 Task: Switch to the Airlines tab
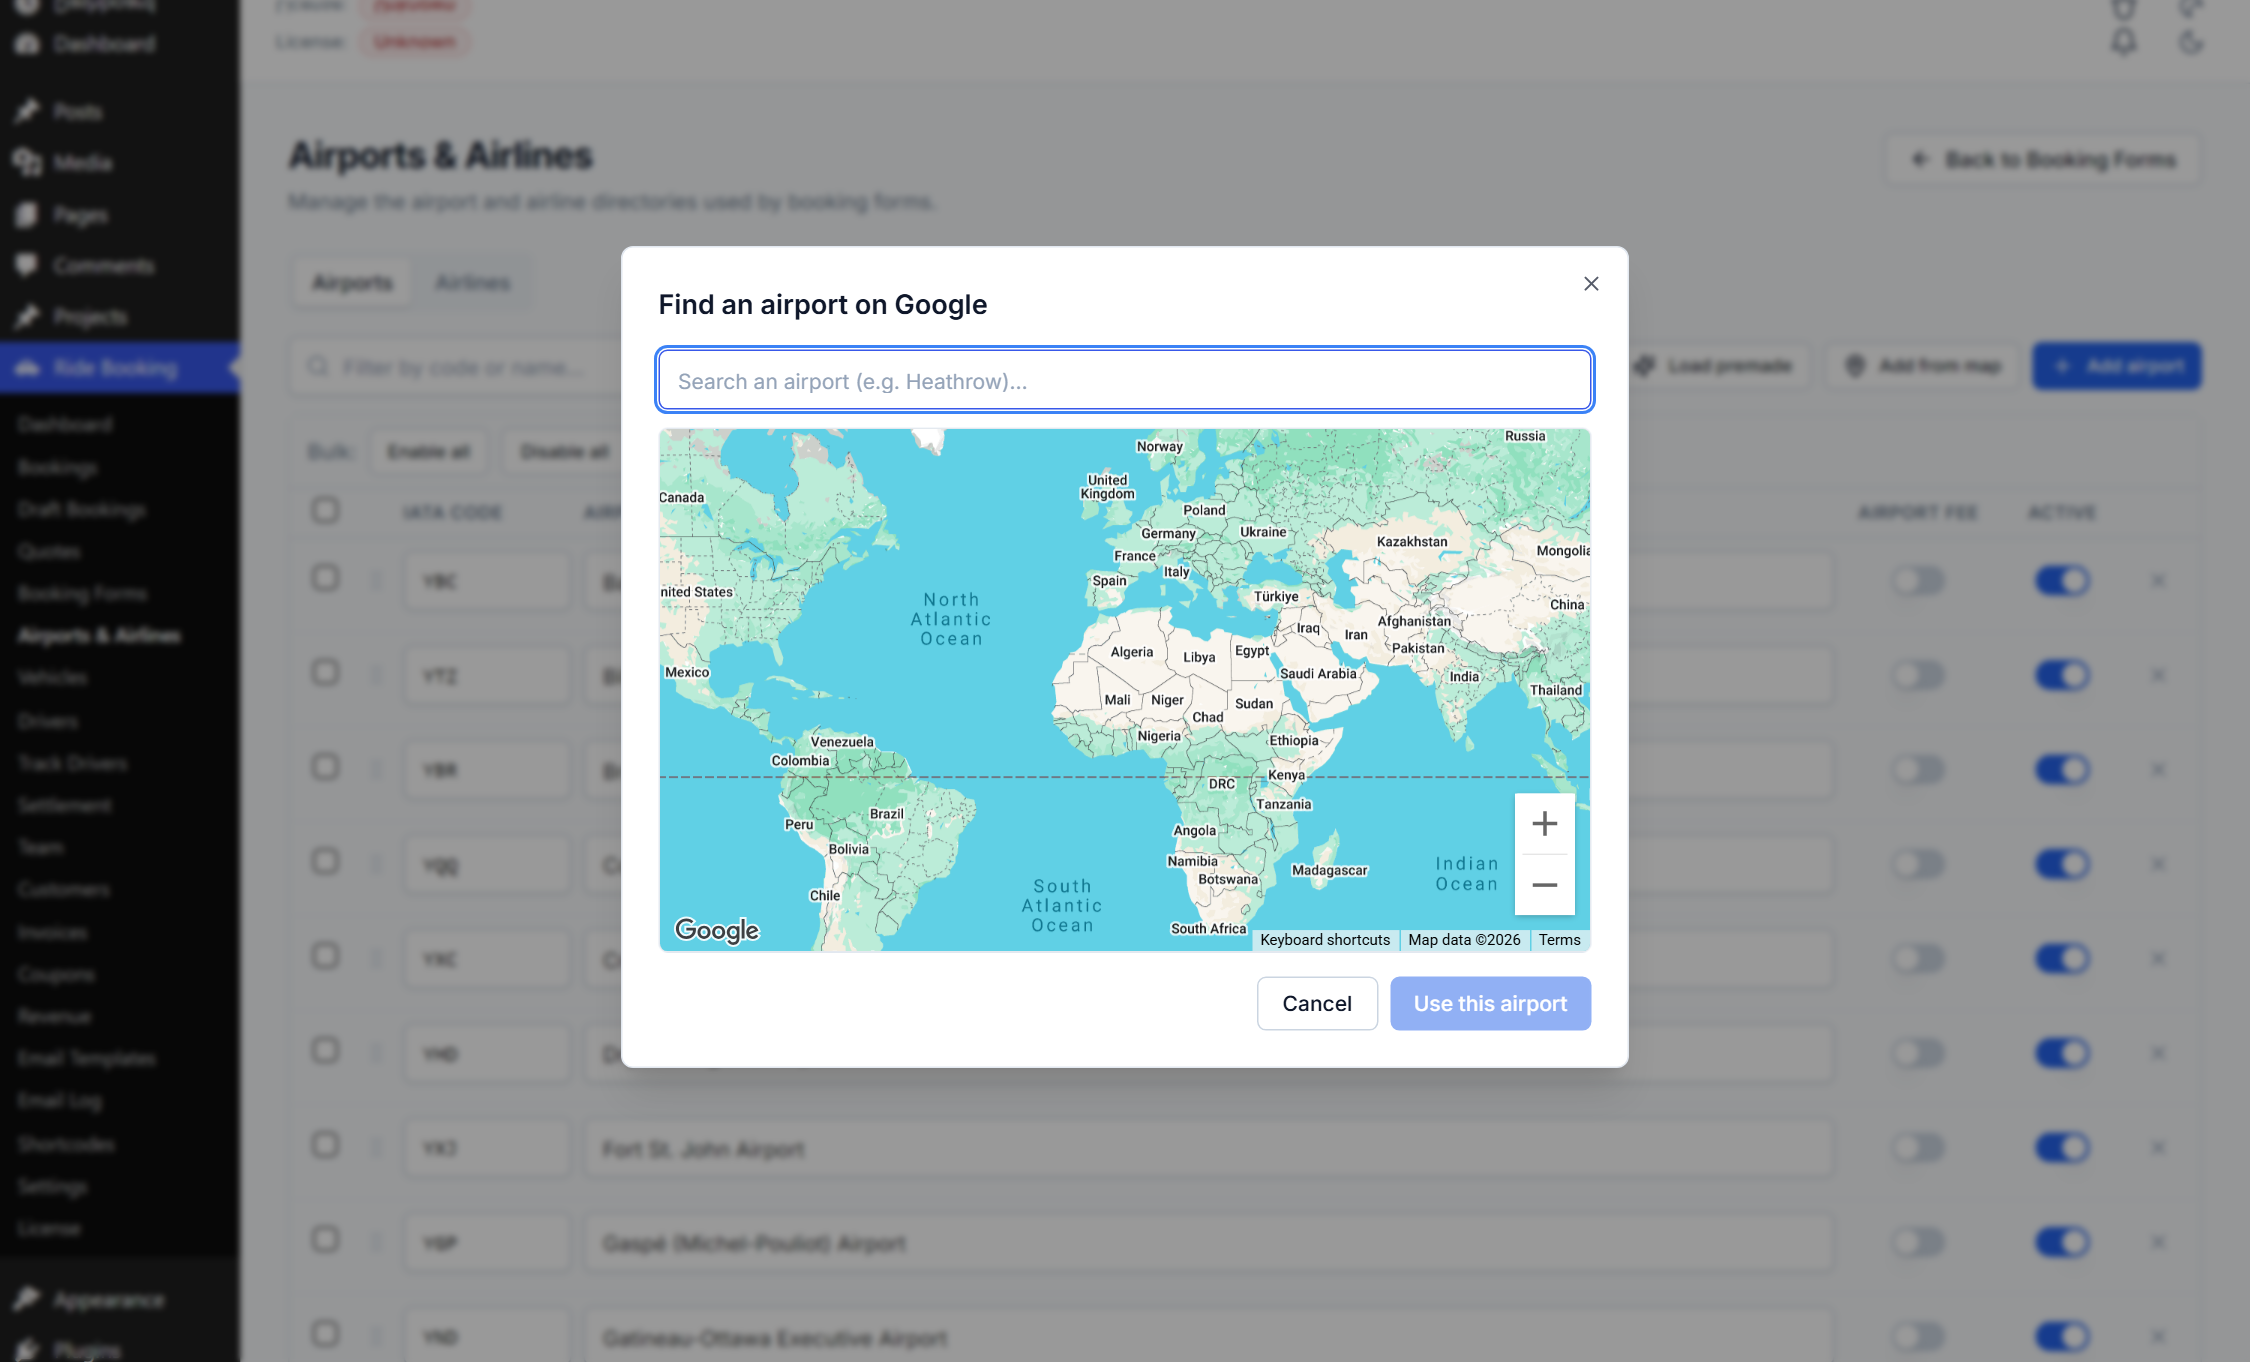[472, 283]
